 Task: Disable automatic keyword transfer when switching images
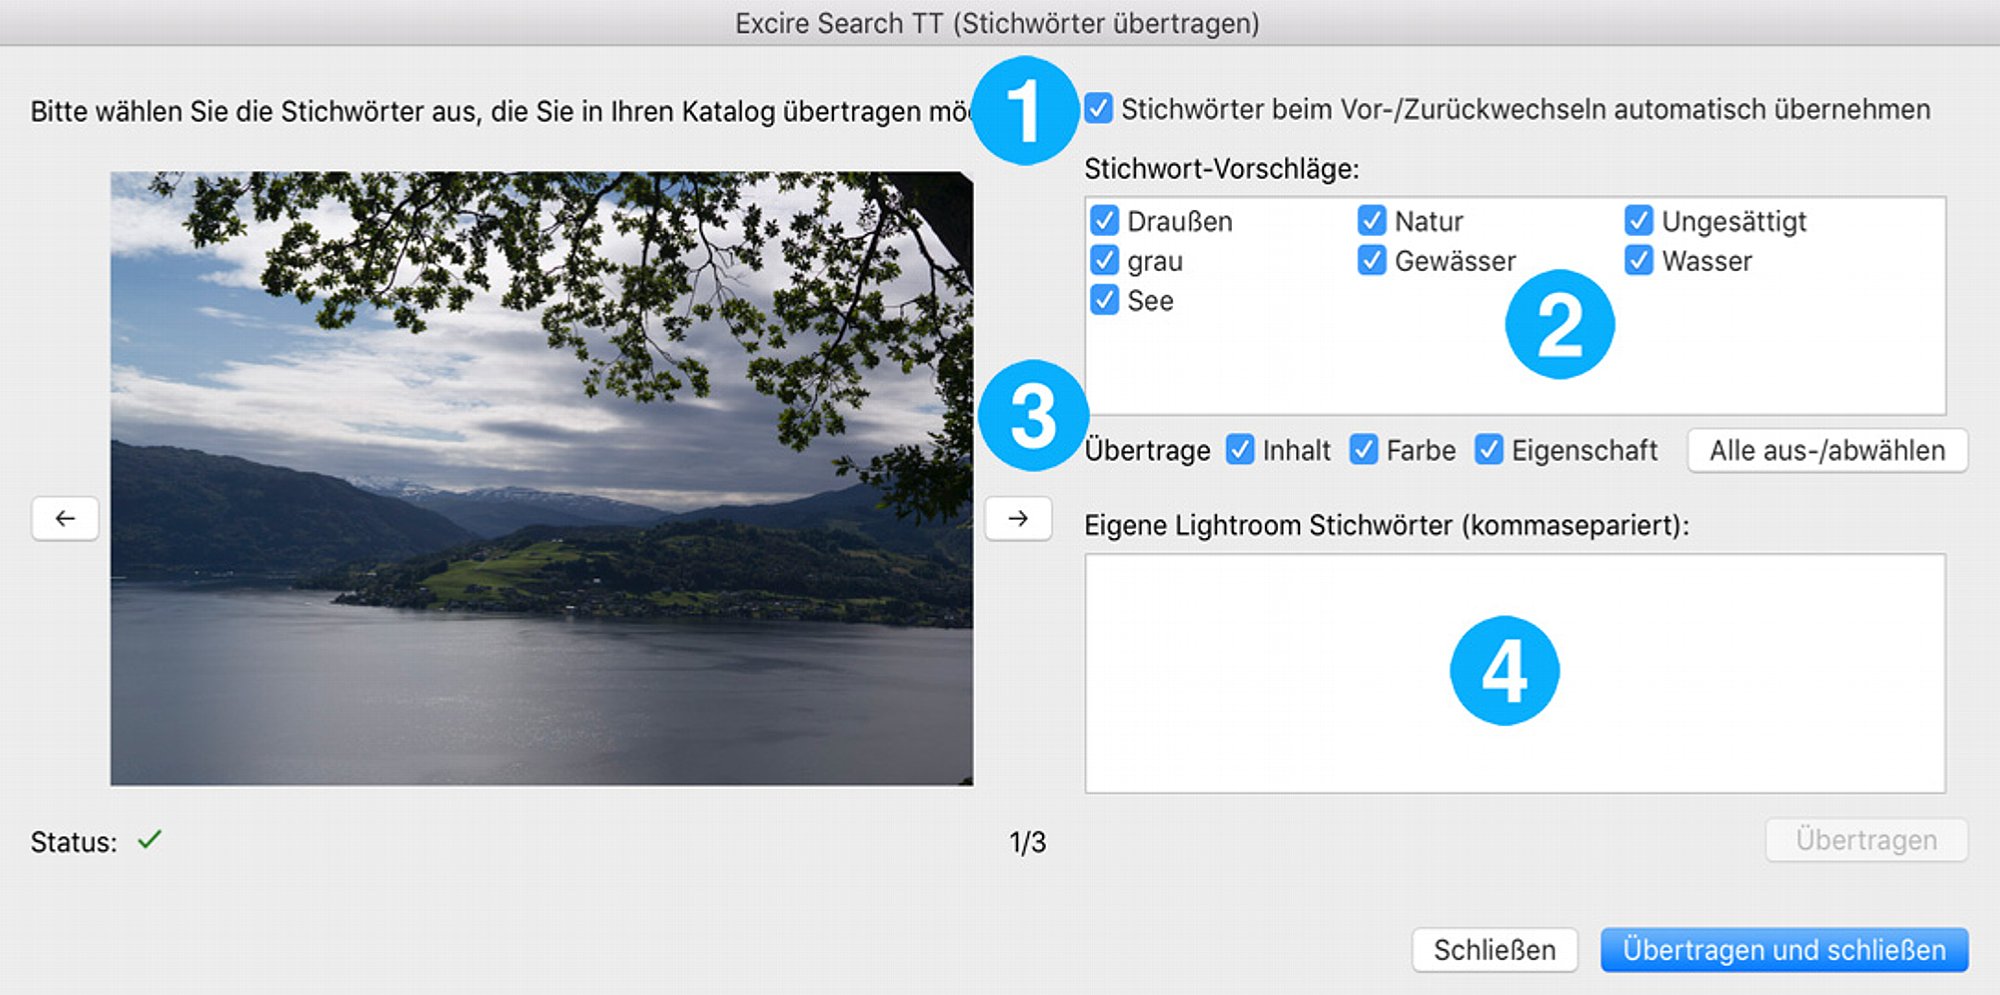(x=1098, y=108)
